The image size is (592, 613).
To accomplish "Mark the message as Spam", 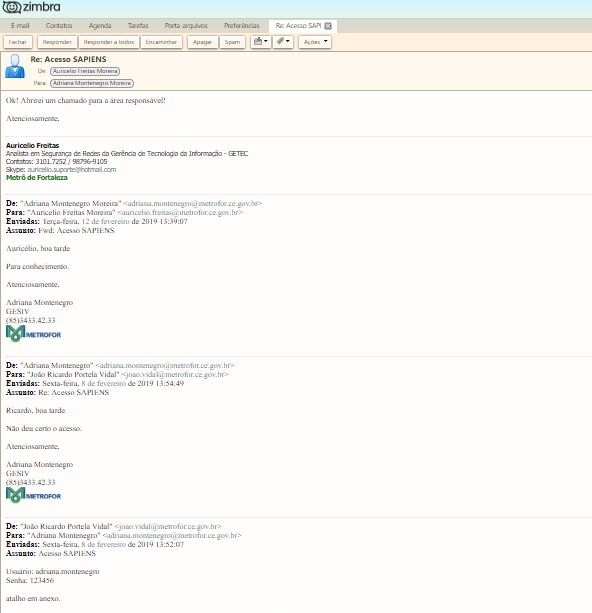I will [232, 42].
